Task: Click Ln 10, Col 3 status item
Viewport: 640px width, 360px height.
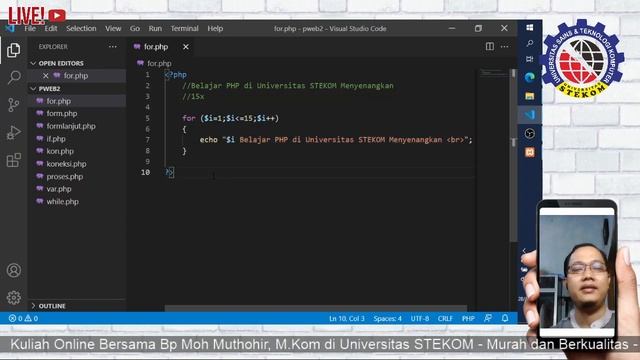Action: click(x=347, y=318)
